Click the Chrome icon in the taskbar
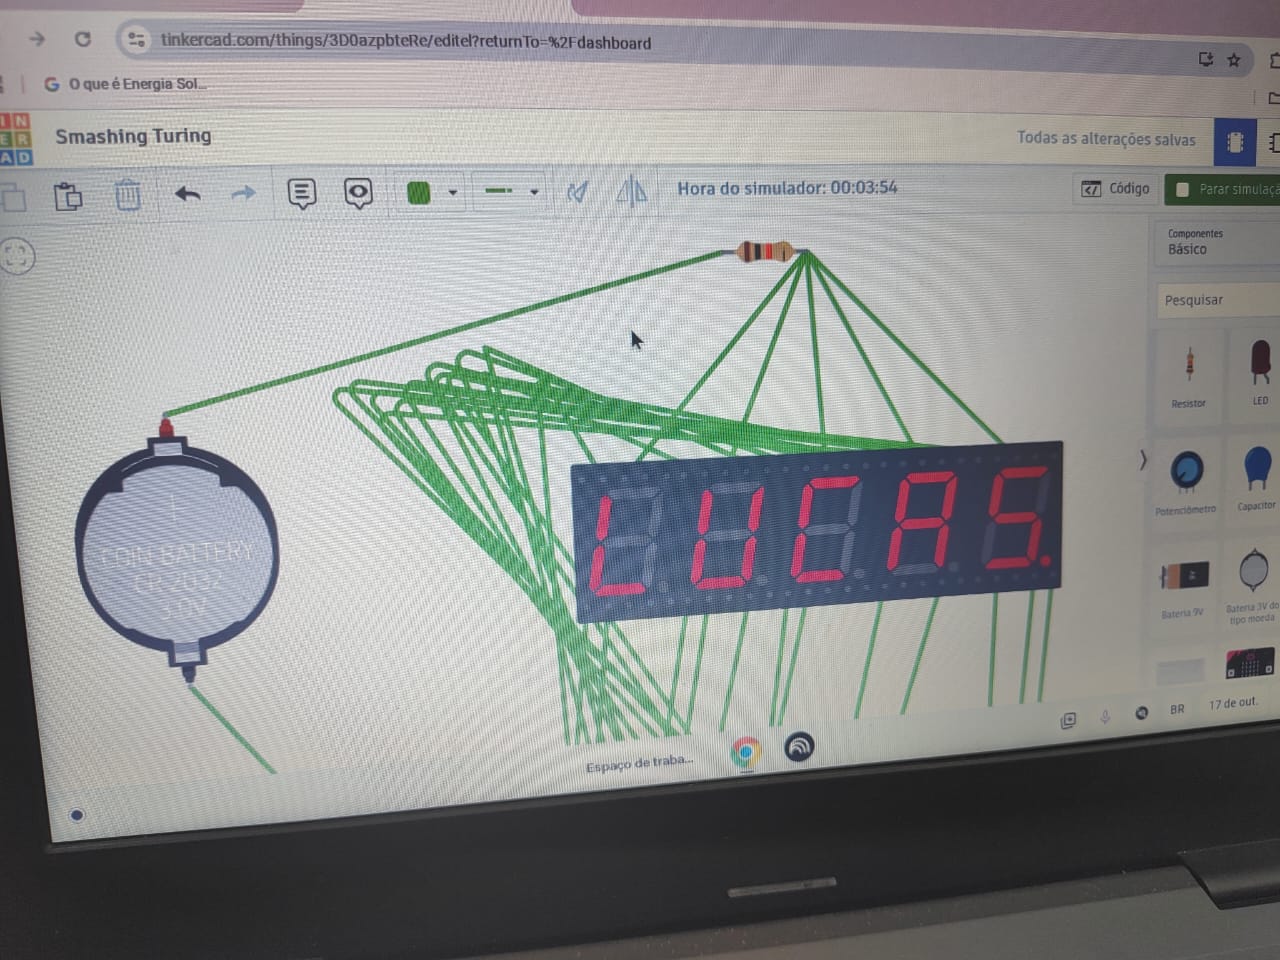 745,751
